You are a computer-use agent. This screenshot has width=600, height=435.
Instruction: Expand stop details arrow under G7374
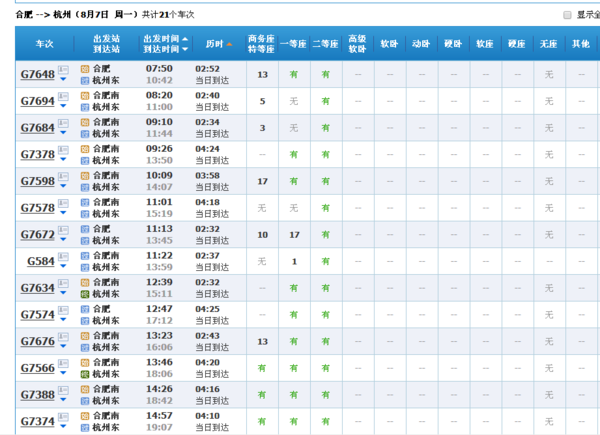63,426
